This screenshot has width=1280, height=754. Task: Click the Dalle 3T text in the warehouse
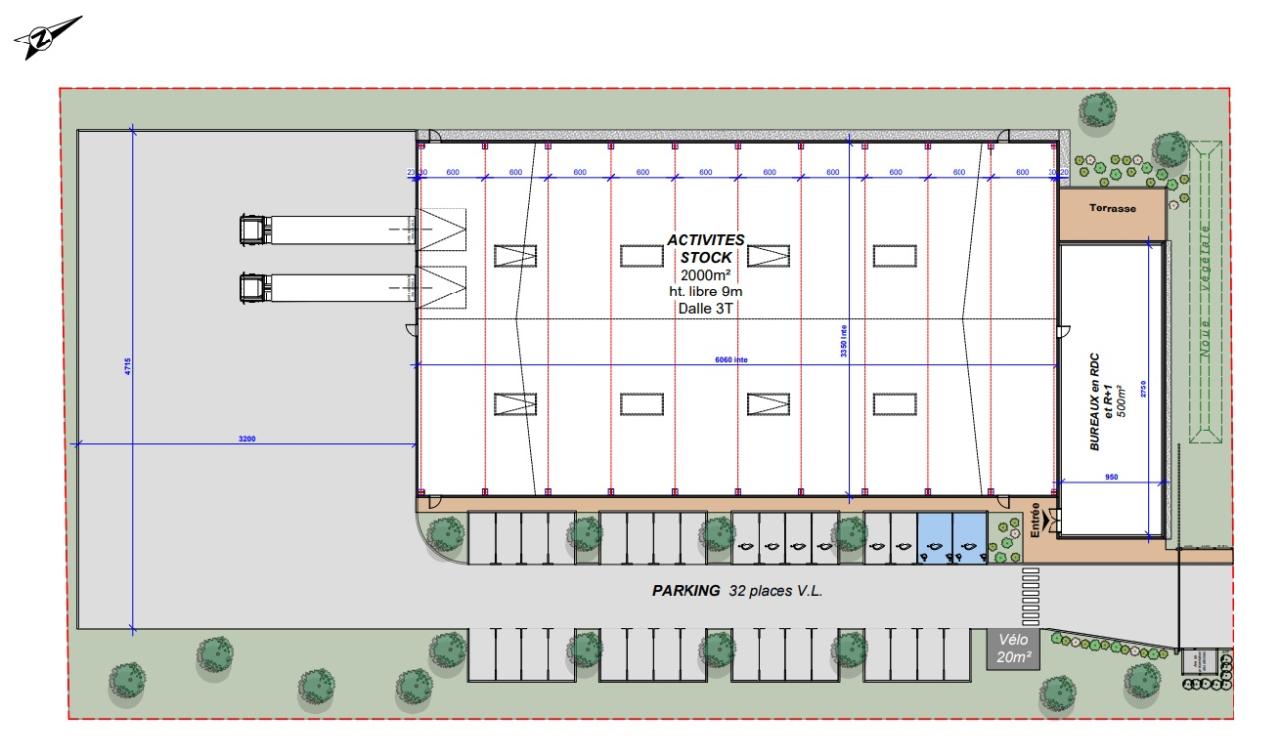[x=706, y=307]
